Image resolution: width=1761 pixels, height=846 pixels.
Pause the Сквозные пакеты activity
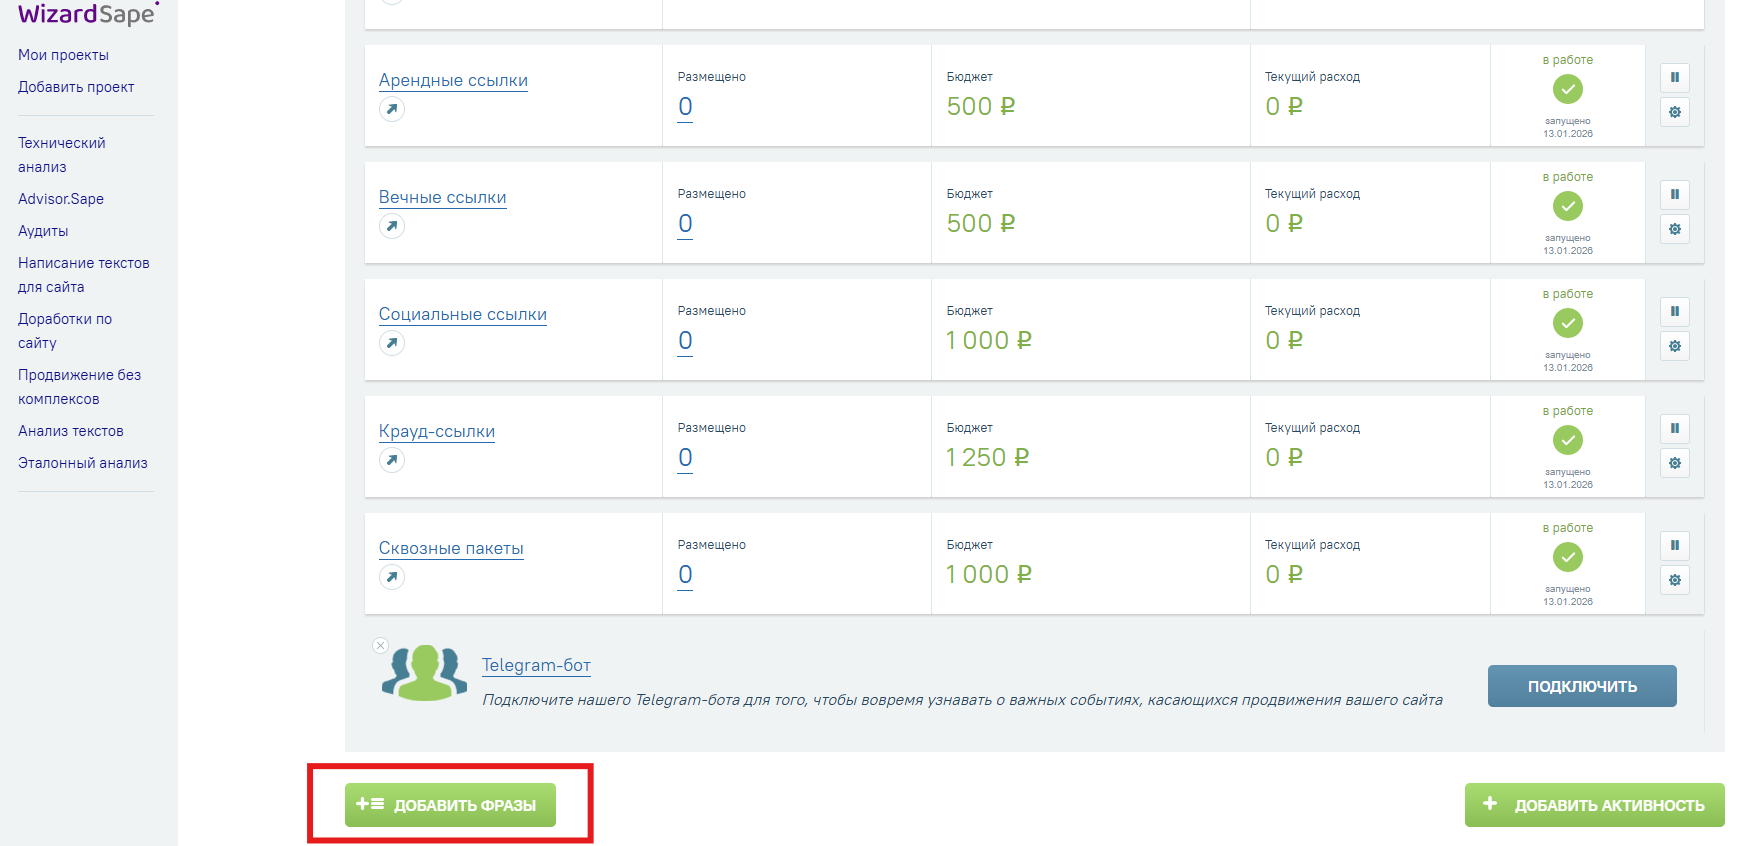(x=1674, y=546)
